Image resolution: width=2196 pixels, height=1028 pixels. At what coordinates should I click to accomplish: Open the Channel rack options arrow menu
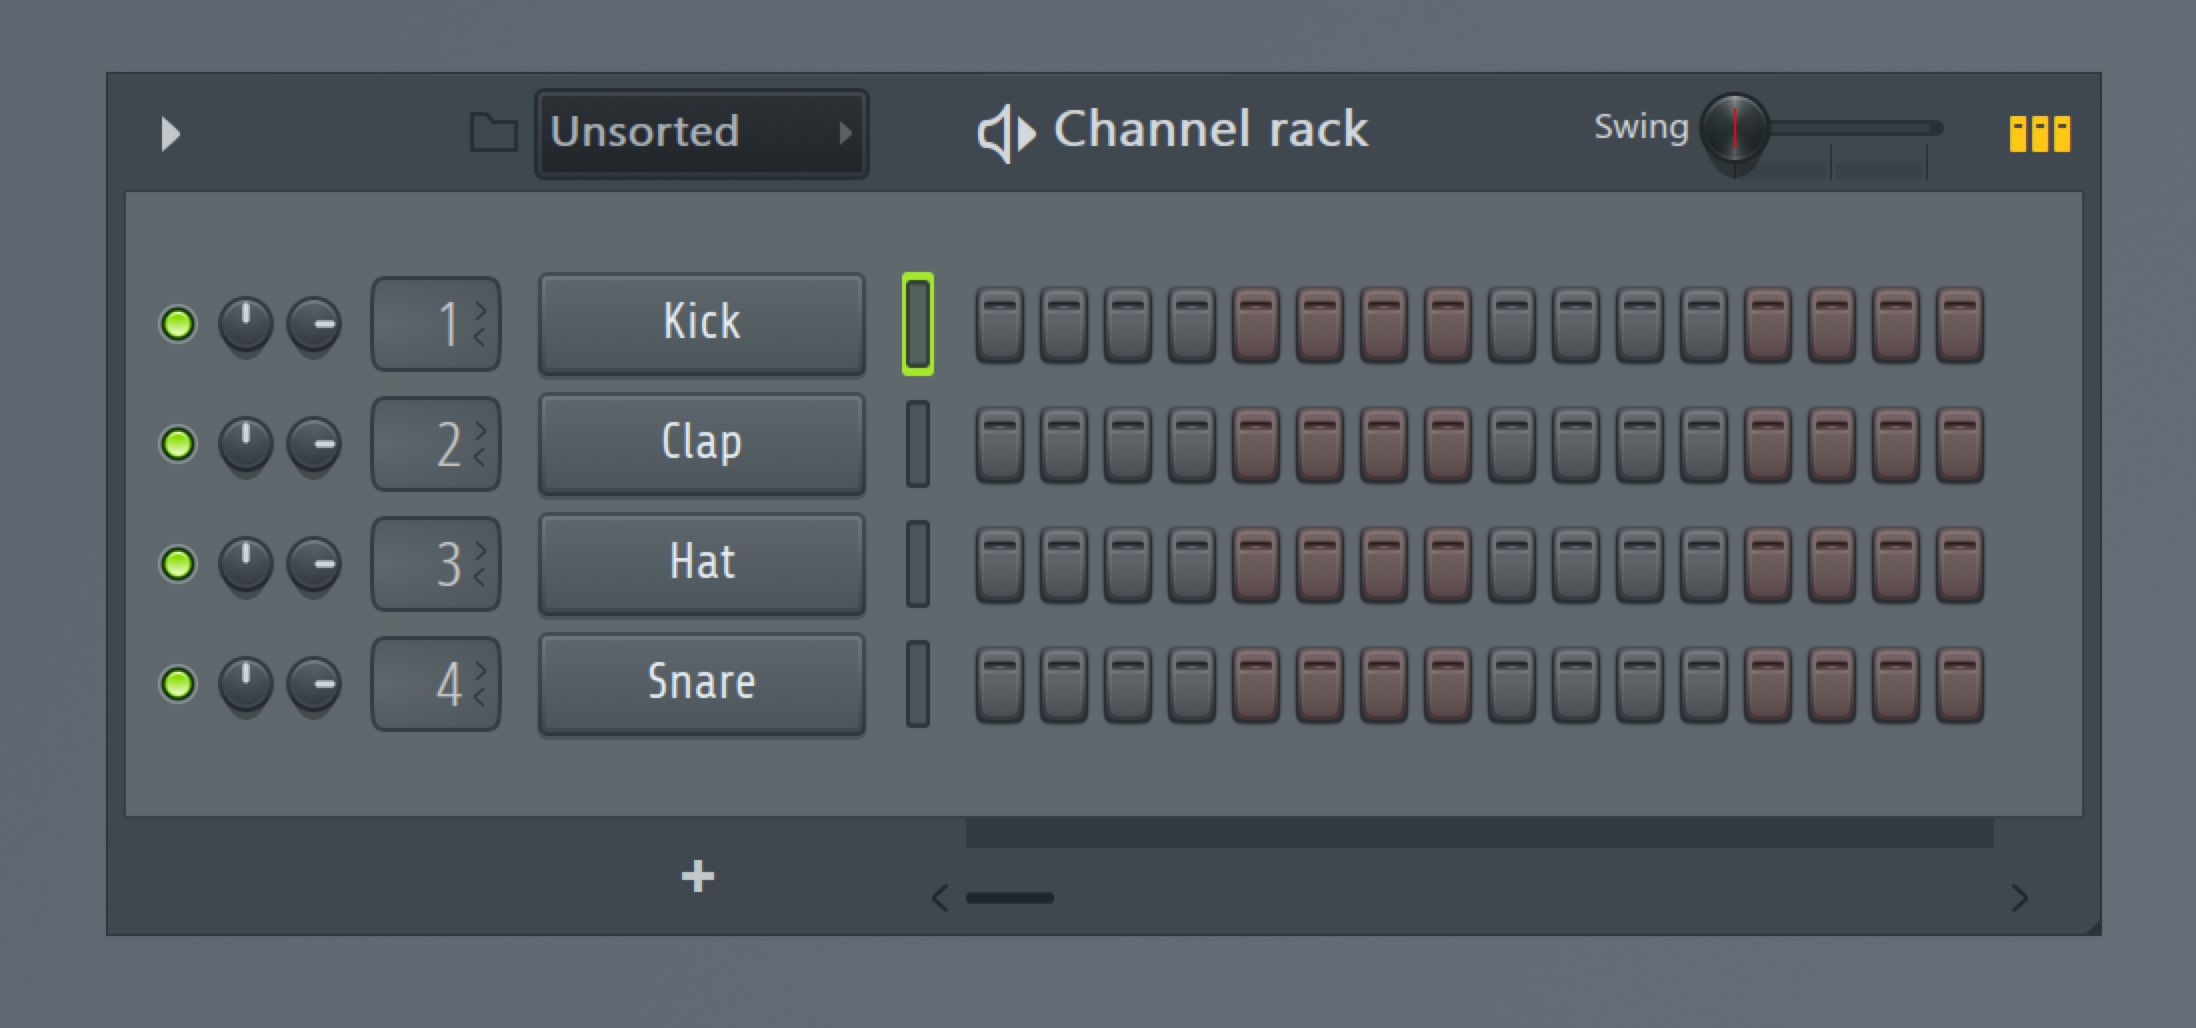click(170, 133)
